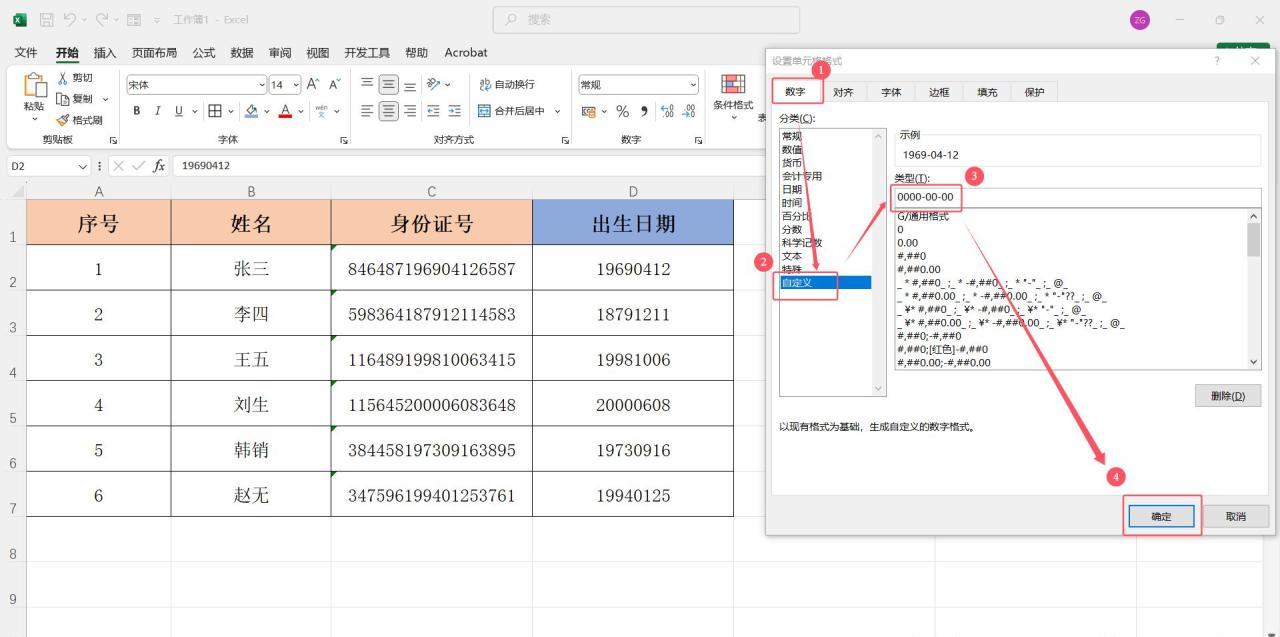Toggle 自动换行 wrap text
This screenshot has height=637, width=1280.
(x=507, y=85)
